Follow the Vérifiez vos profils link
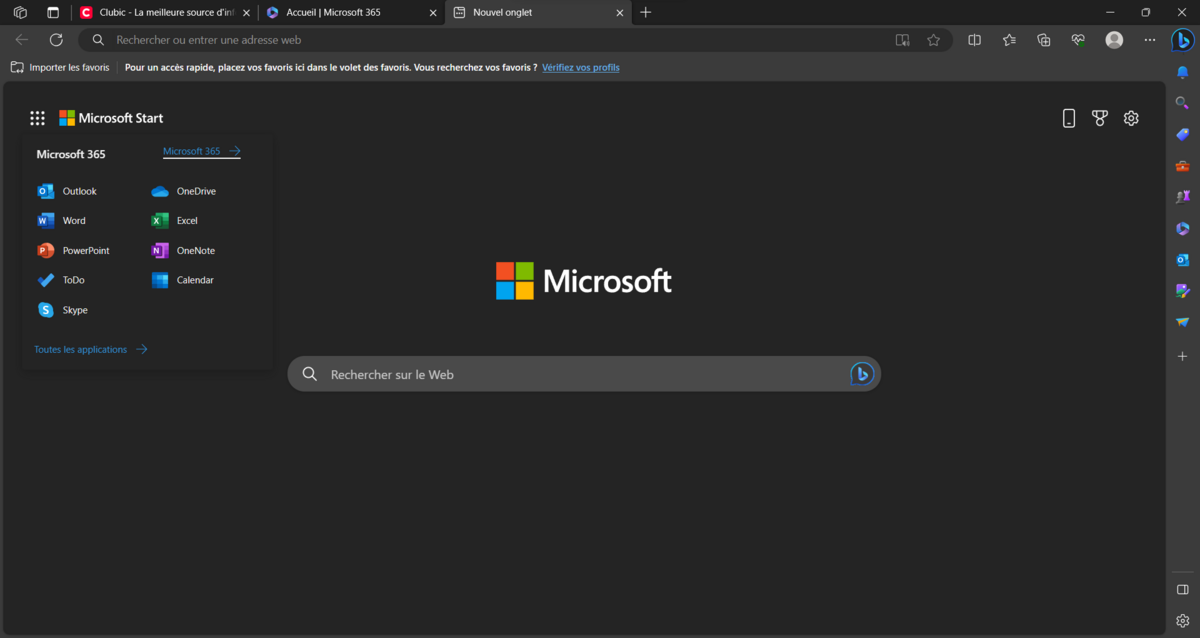 (x=581, y=68)
